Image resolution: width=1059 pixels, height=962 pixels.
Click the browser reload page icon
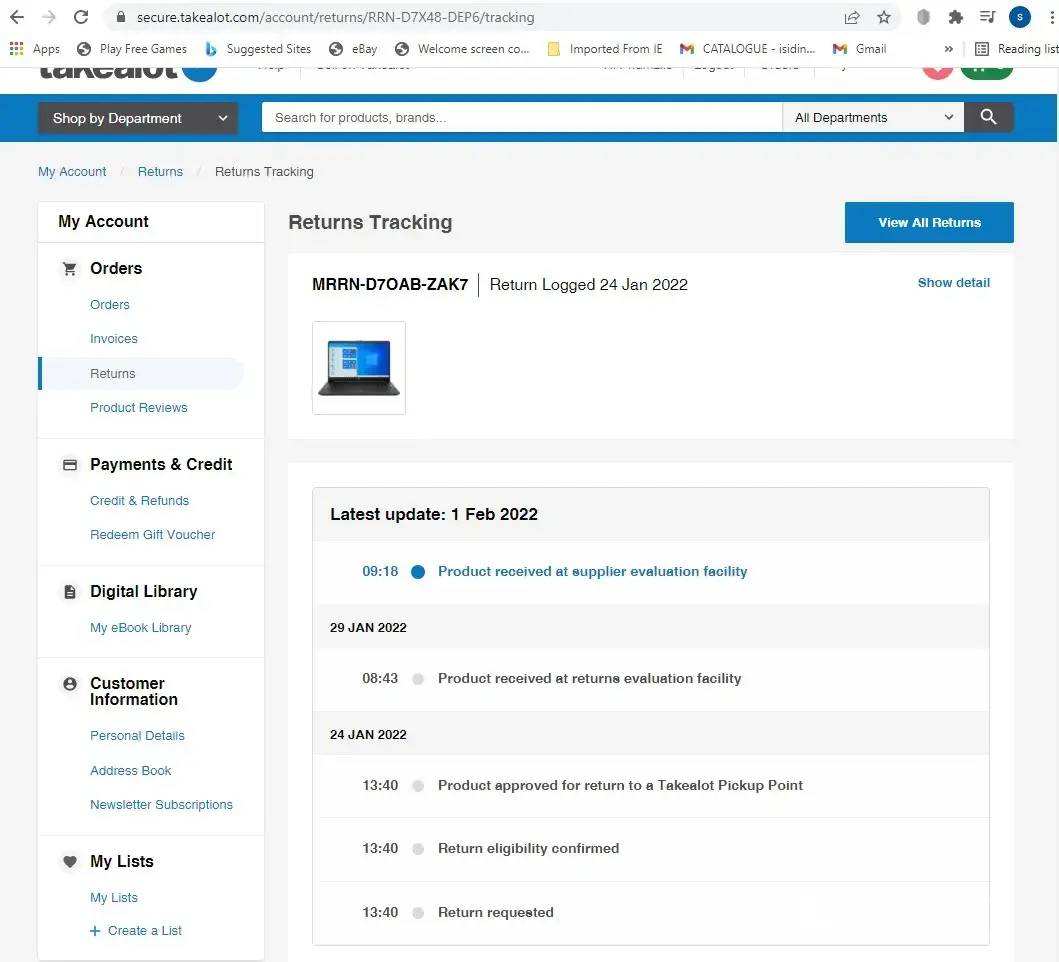tap(82, 17)
